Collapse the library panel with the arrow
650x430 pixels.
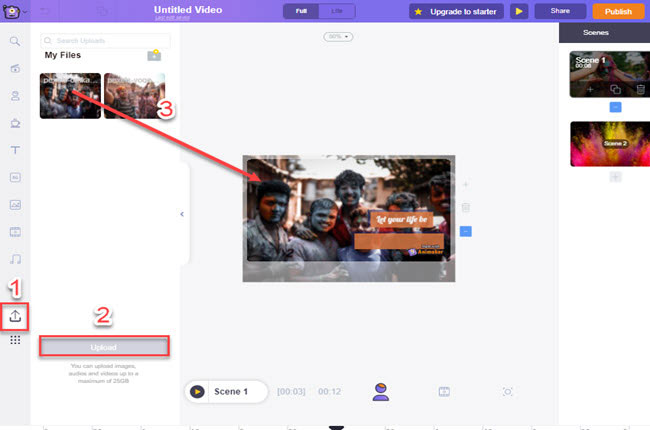[182, 214]
